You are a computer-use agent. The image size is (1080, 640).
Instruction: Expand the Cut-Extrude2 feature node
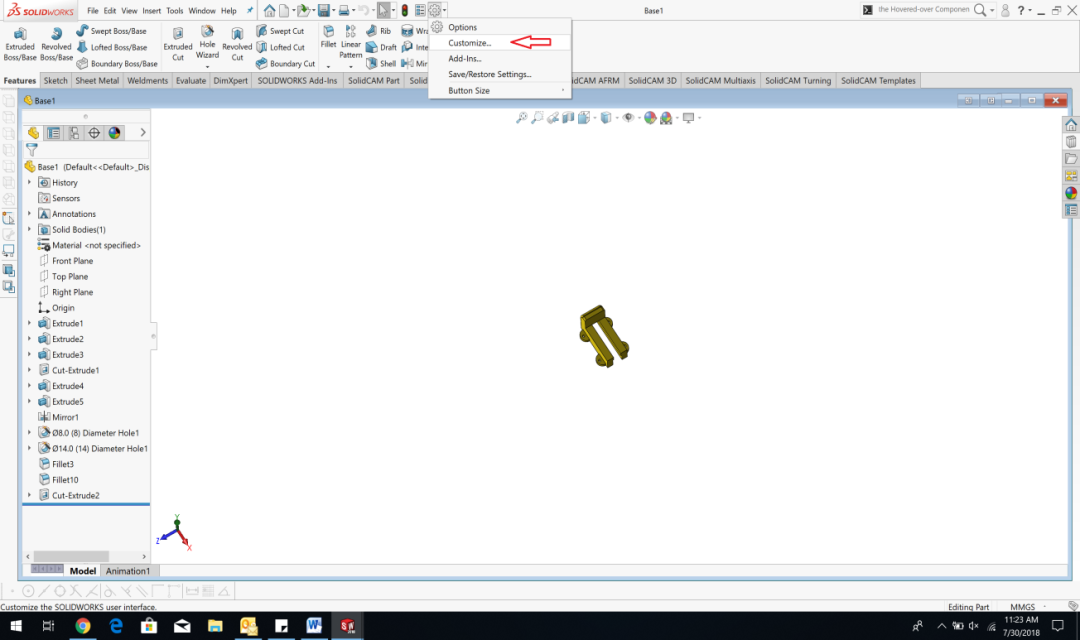point(29,495)
